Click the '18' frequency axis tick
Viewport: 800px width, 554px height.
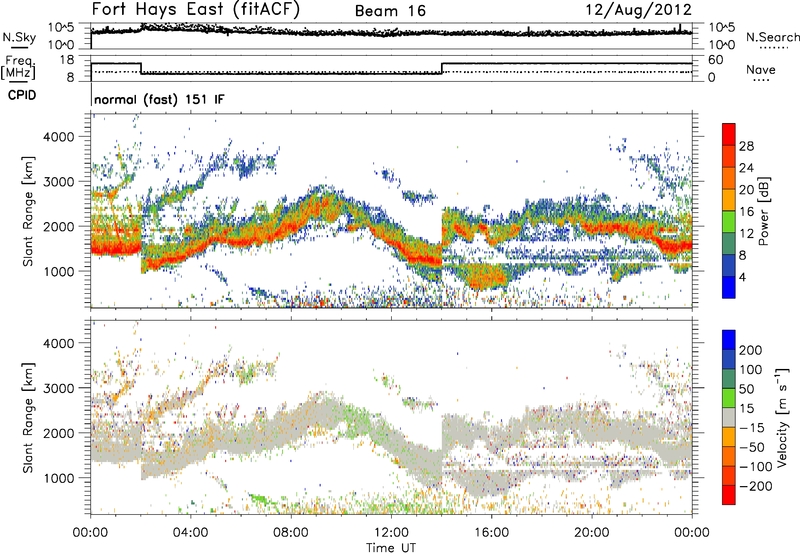point(67,60)
